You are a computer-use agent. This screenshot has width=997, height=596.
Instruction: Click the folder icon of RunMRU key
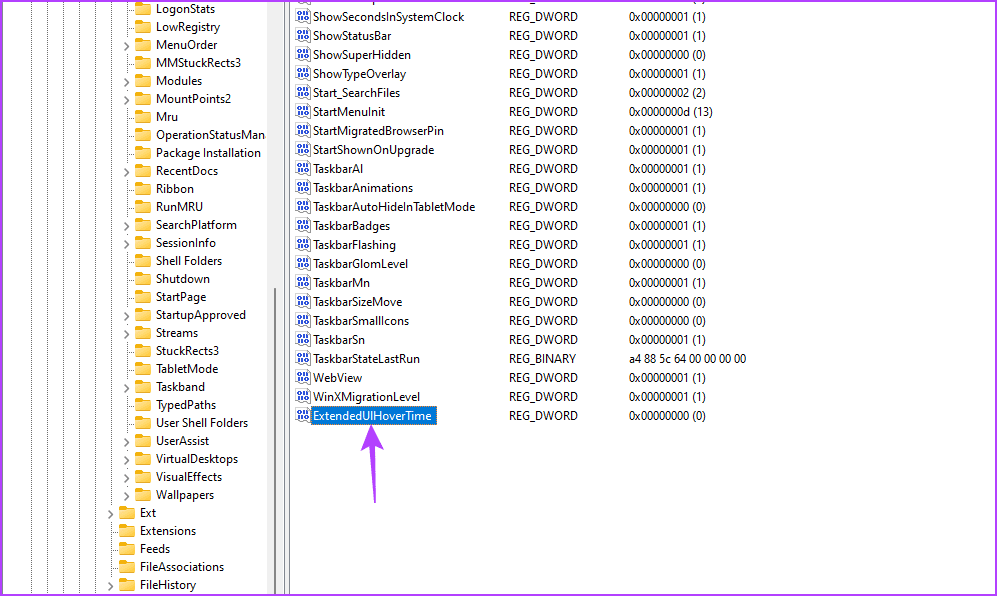(143, 207)
